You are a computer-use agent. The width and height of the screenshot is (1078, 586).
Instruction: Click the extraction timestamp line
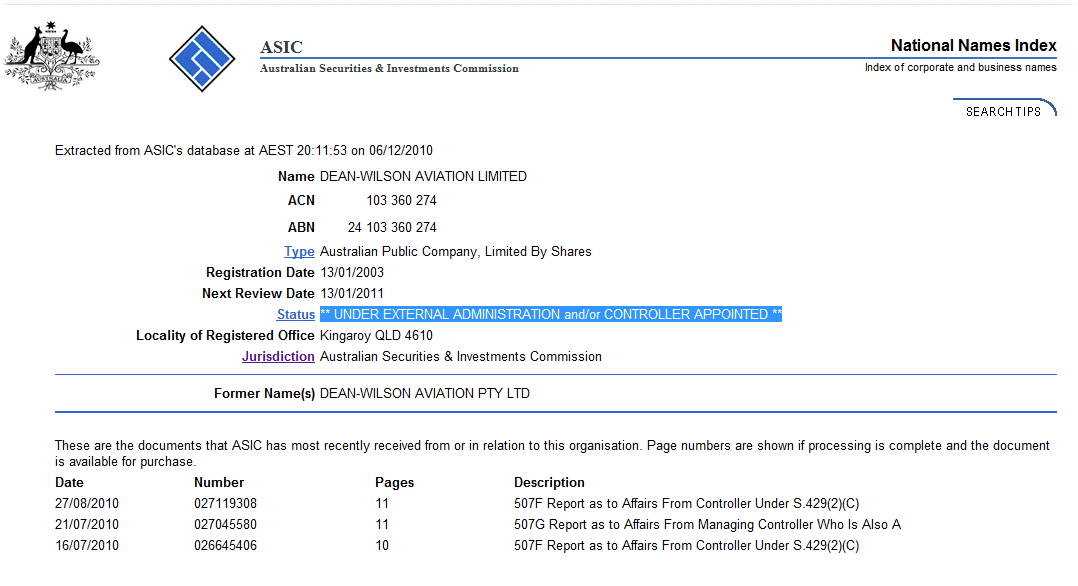[x=244, y=151]
